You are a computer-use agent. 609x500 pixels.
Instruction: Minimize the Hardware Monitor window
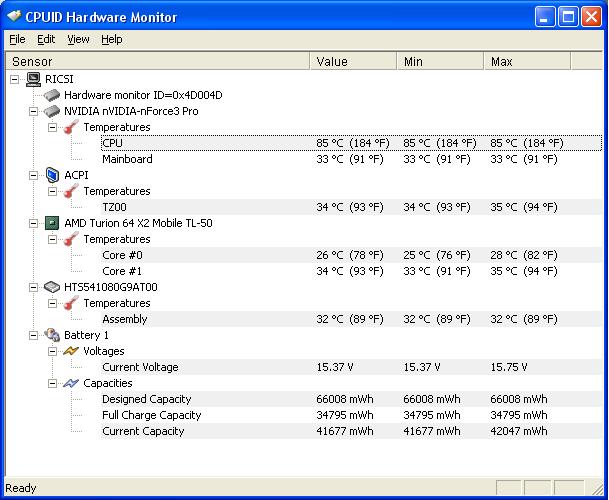pos(545,17)
